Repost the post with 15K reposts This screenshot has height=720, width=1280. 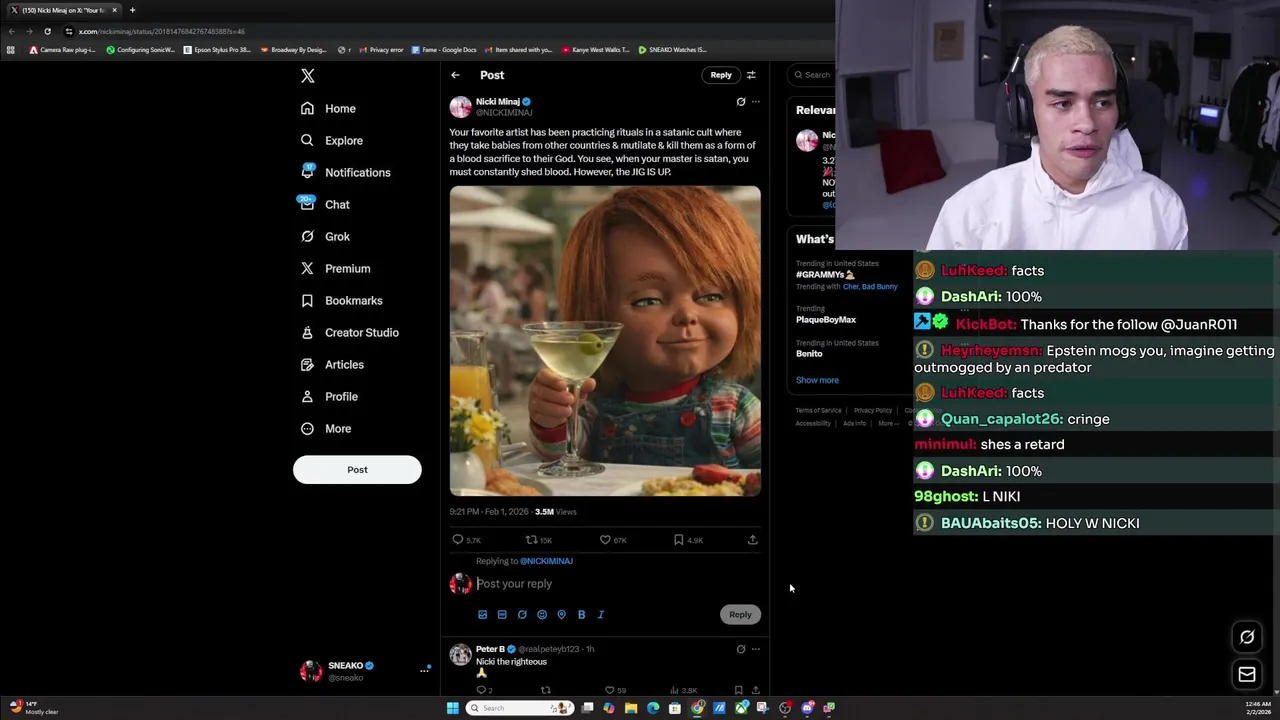click(531, 540)
